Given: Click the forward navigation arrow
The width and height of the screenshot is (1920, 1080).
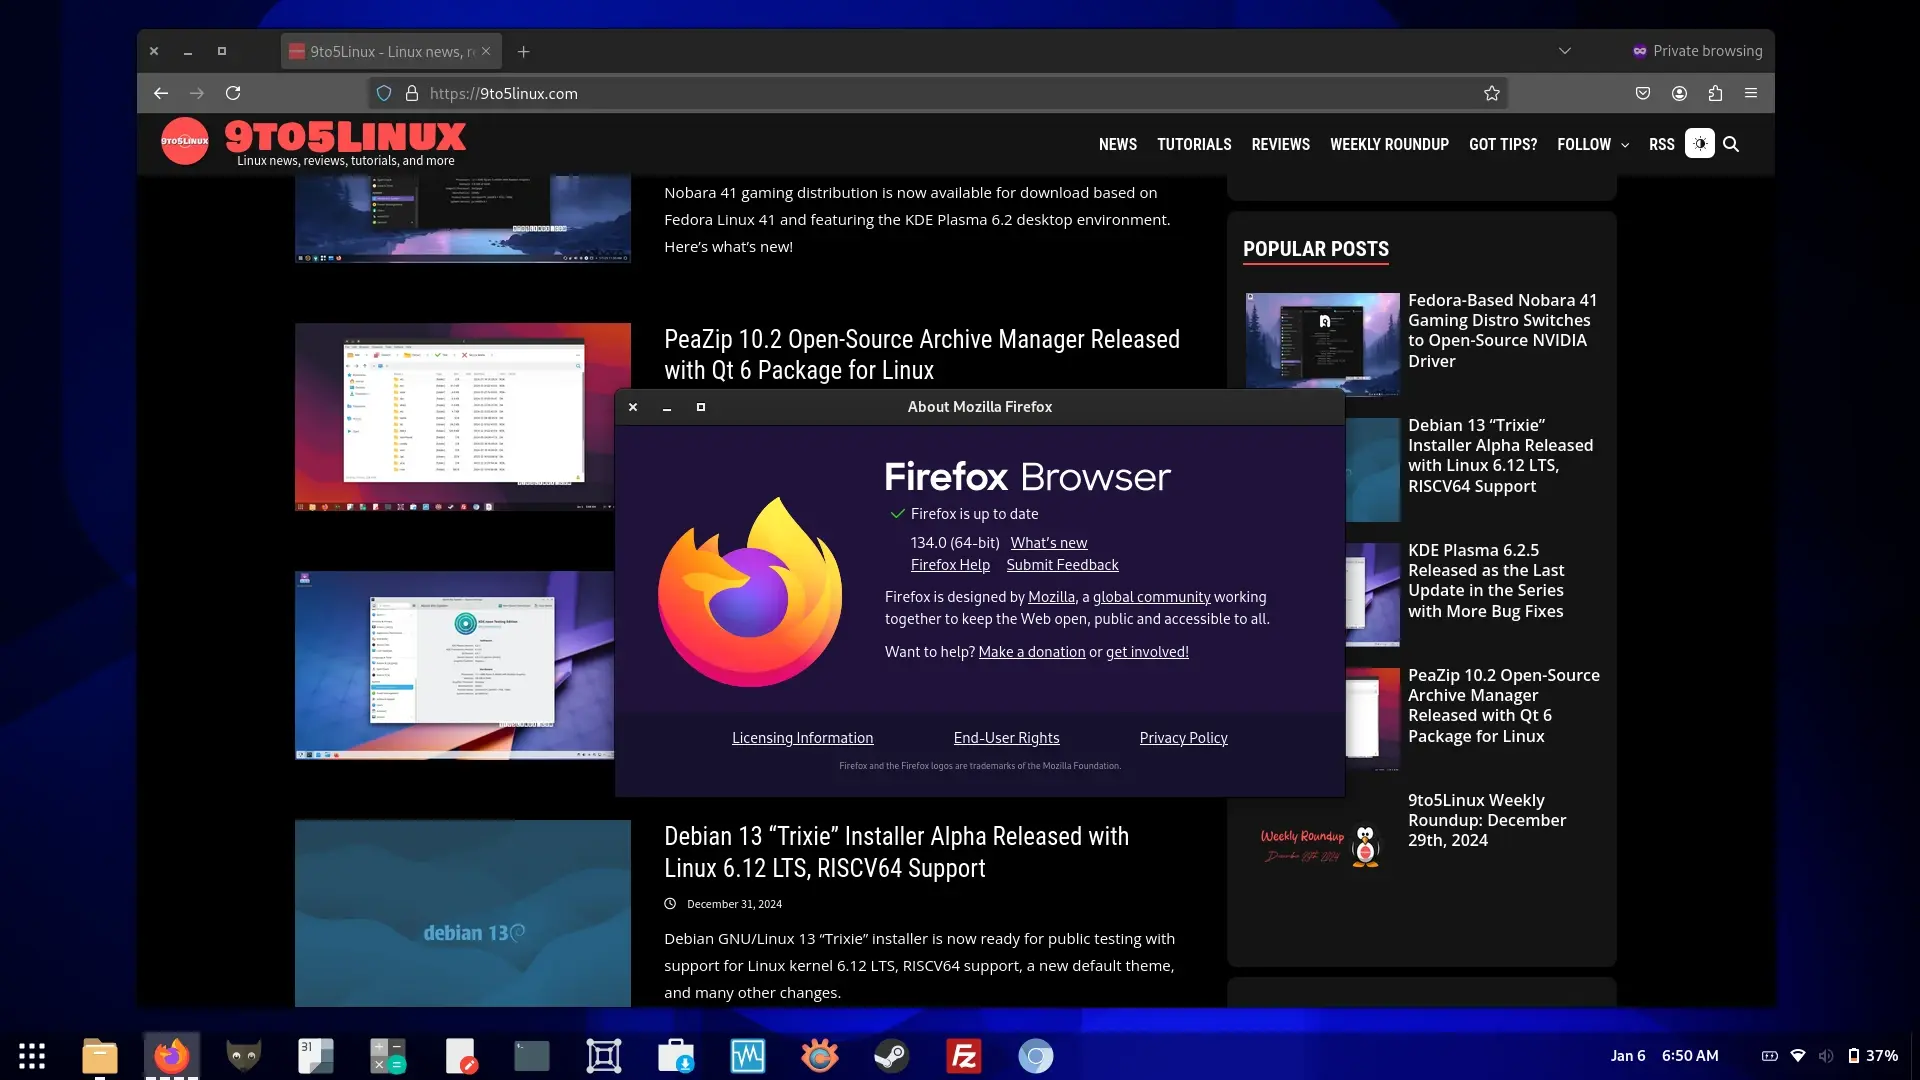Looking at the screenshot, I should [197, 93].
